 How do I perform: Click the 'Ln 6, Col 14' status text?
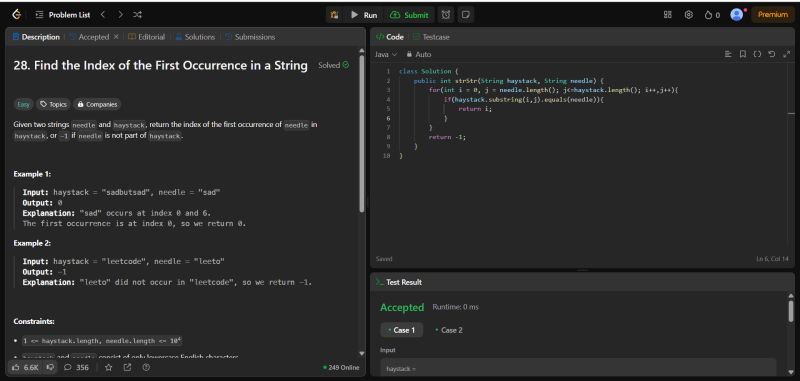pos(772,259)
